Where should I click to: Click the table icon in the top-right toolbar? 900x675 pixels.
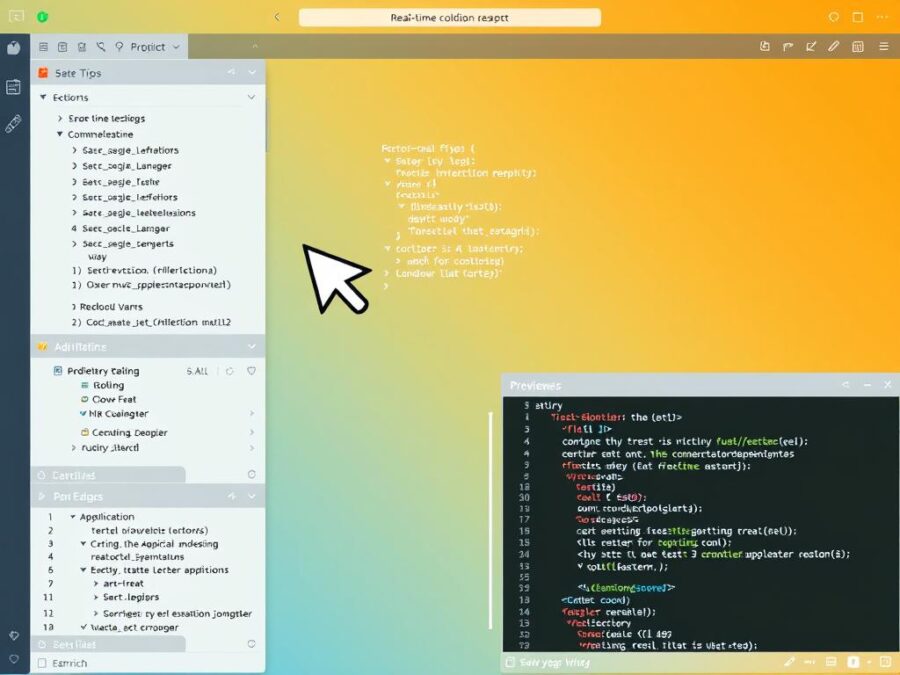coord(857,46)
